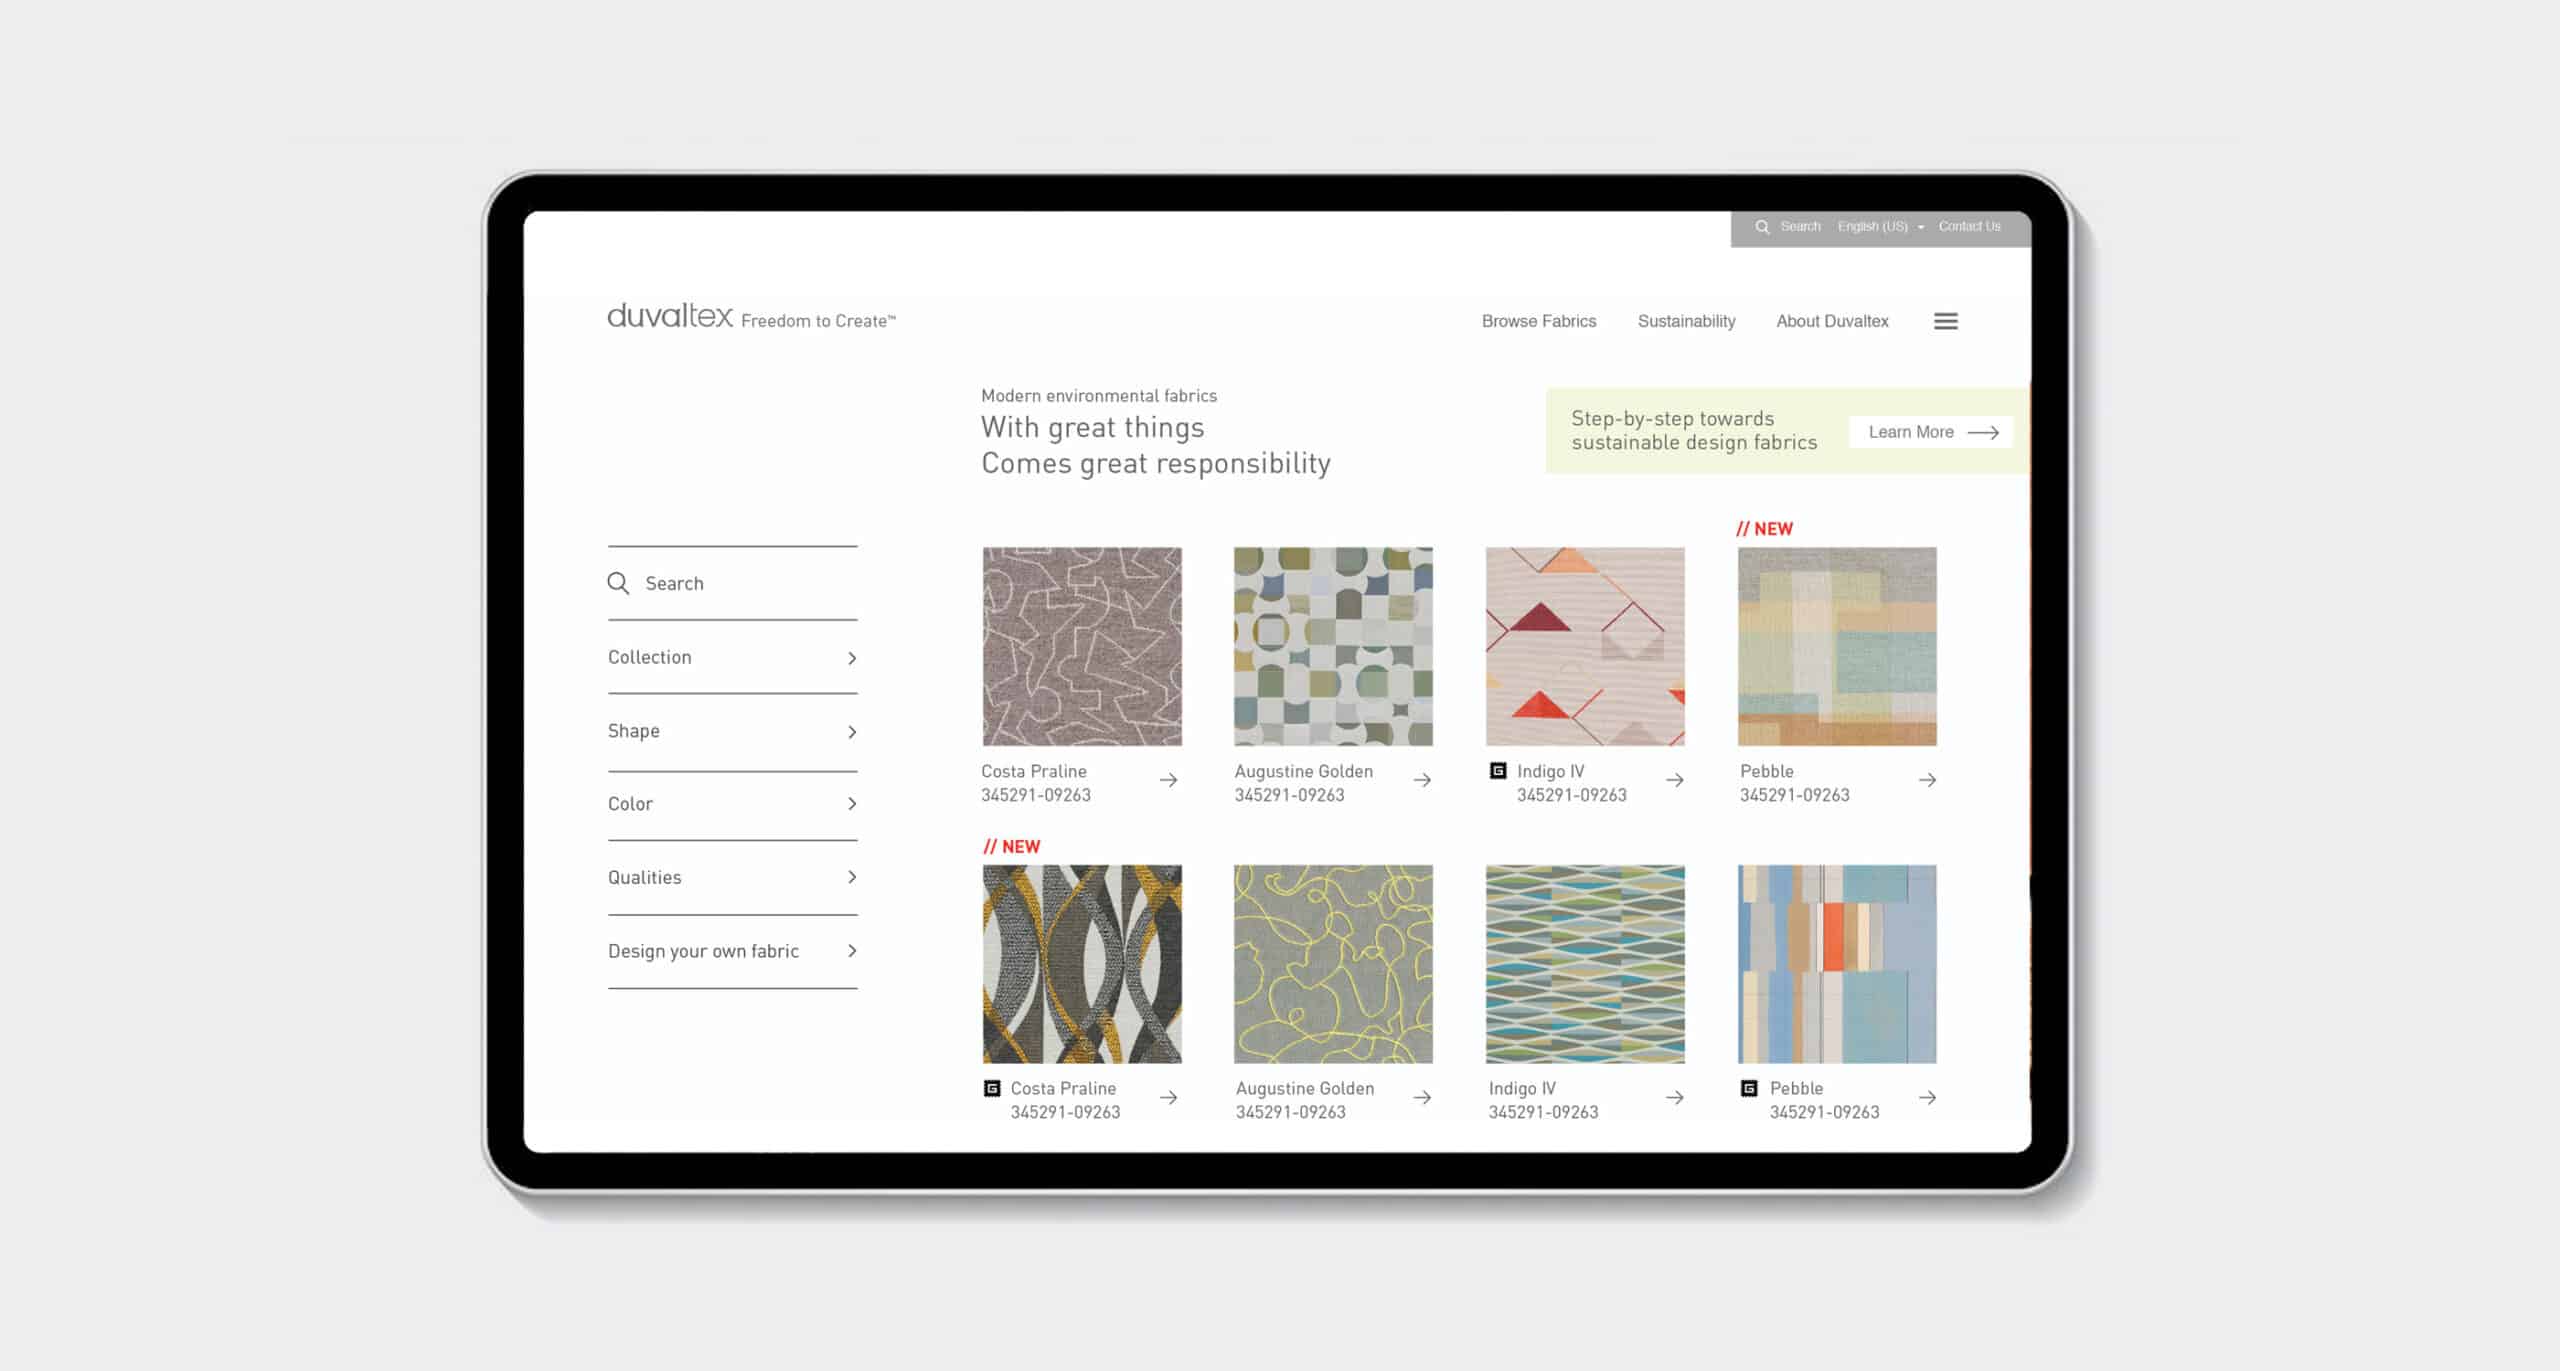Screen dimensions: 2560x1371
Task: Click arrow beside first-row Augustine Golden
Action: click(x=1421, y=780)
